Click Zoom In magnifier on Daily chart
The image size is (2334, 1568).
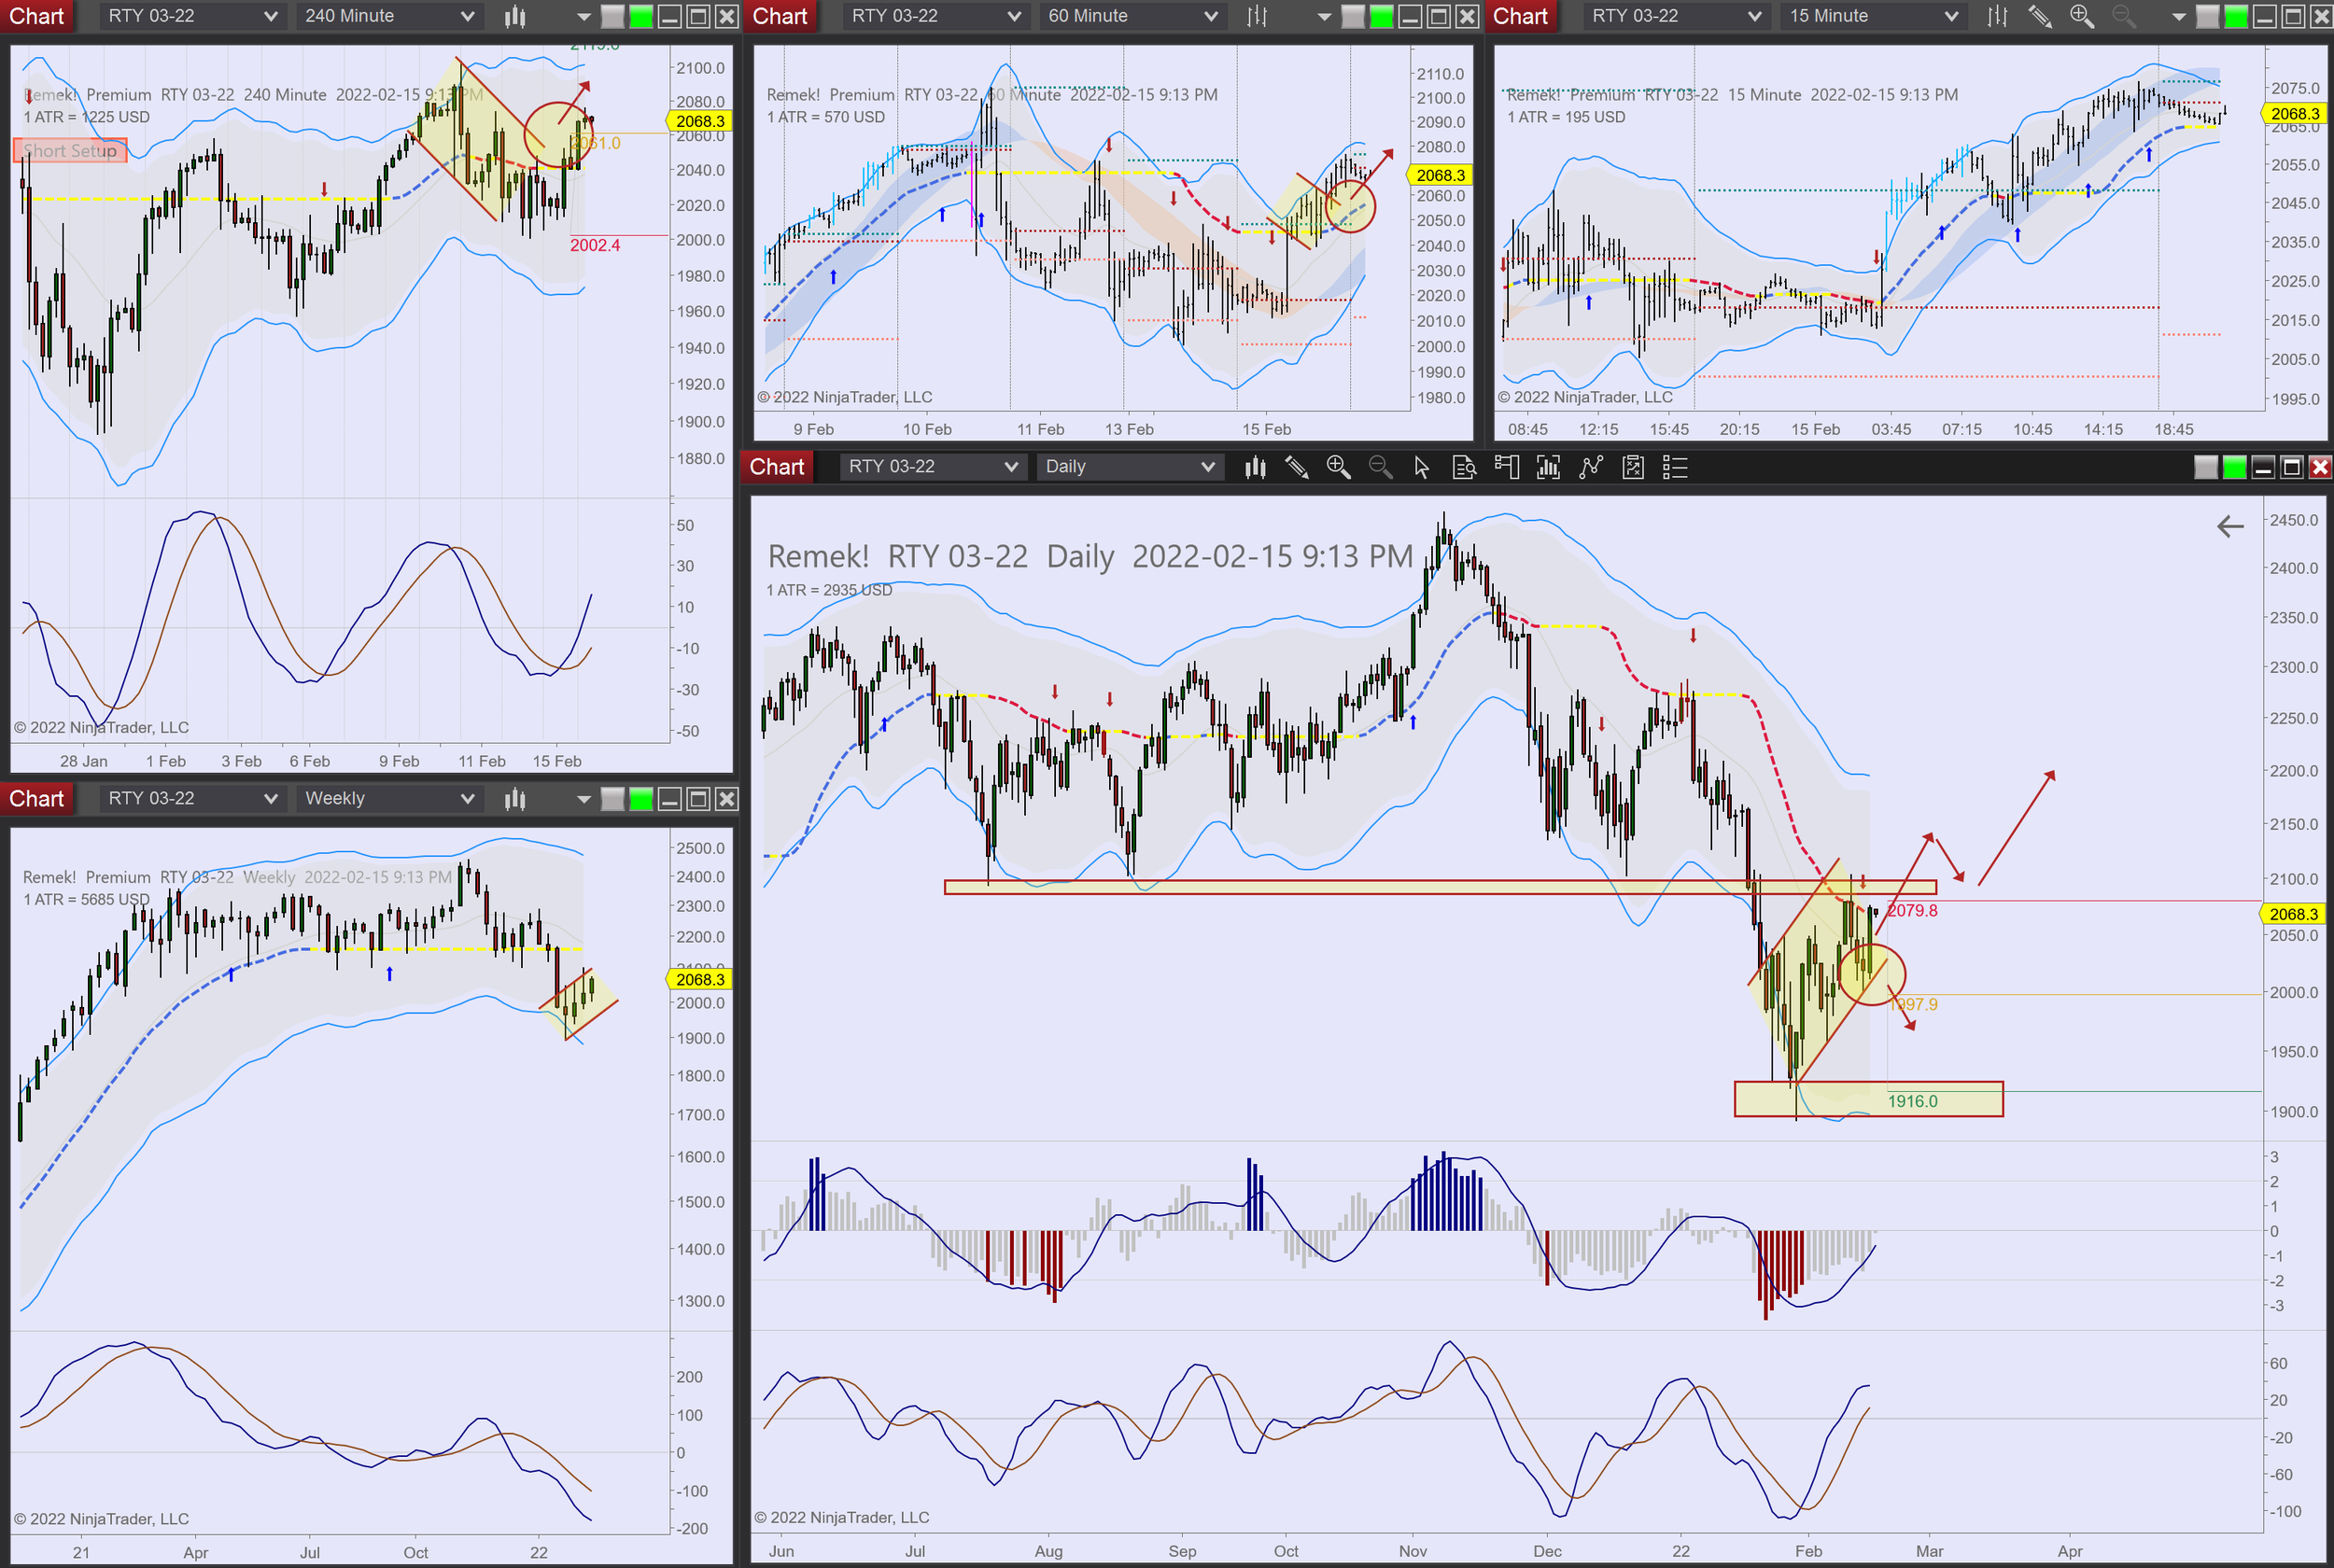tap(1338, 467)
